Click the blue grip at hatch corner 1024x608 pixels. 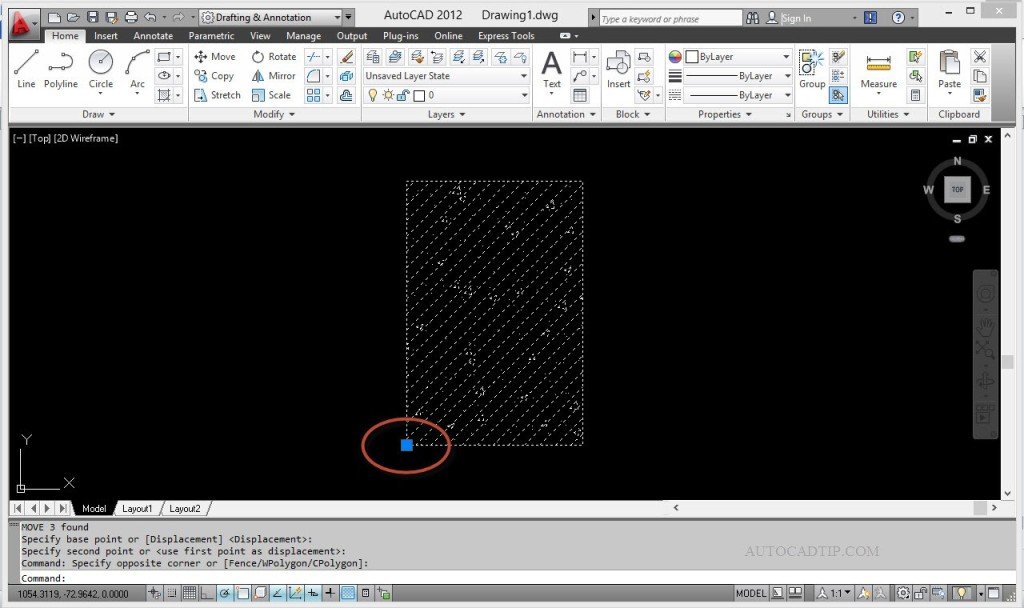pyautogui.click(x=407, y=445)
